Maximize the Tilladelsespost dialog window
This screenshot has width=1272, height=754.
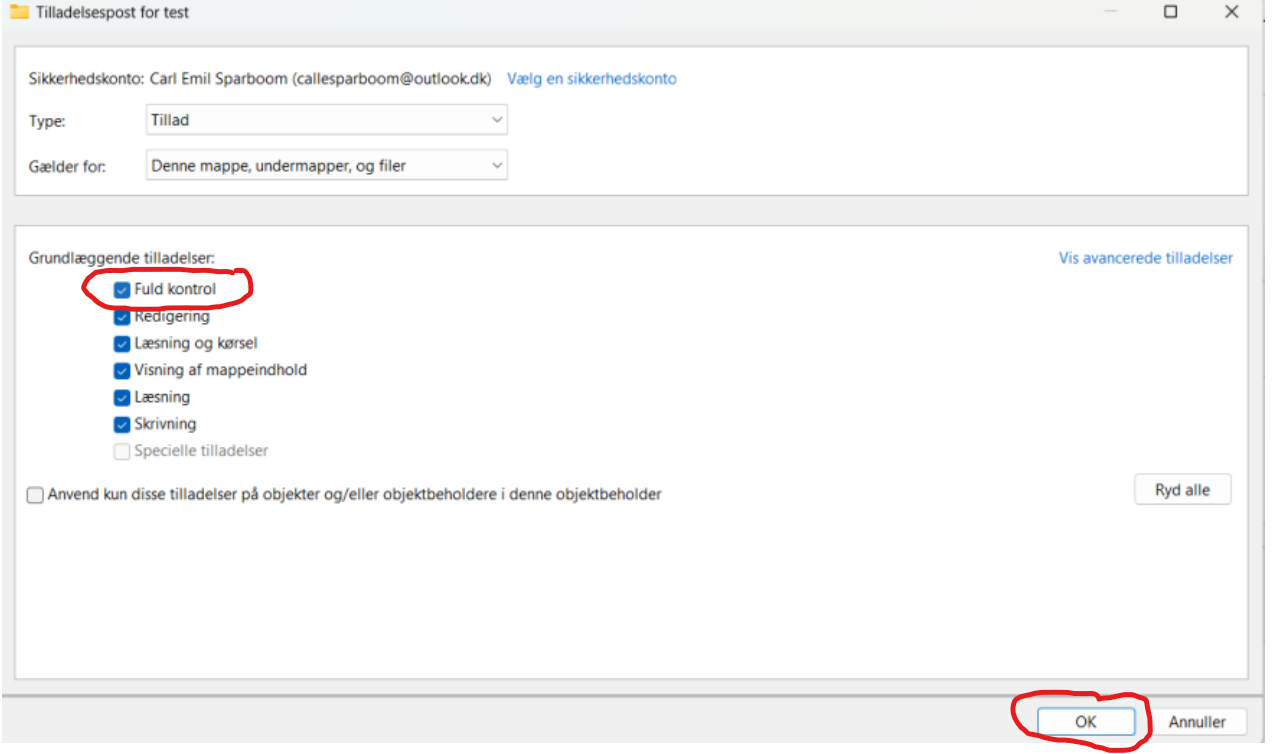pyautogui.click(x=1170, y=12)
